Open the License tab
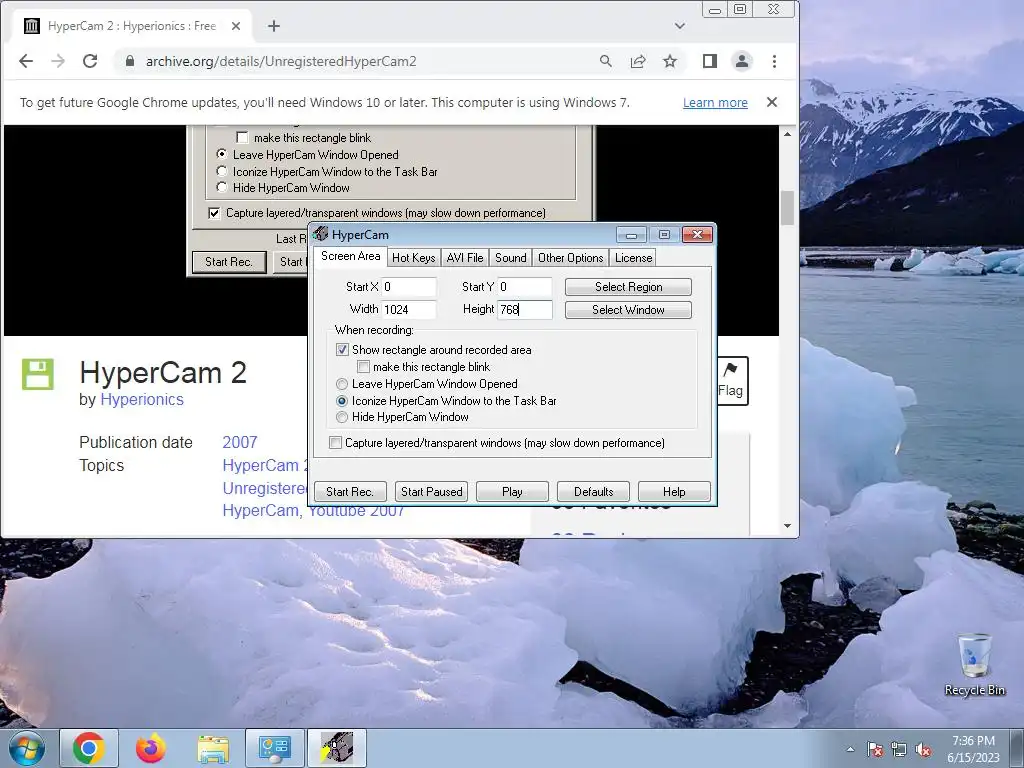The width and height of the screenshot is (1024, 768). point(633,258)
